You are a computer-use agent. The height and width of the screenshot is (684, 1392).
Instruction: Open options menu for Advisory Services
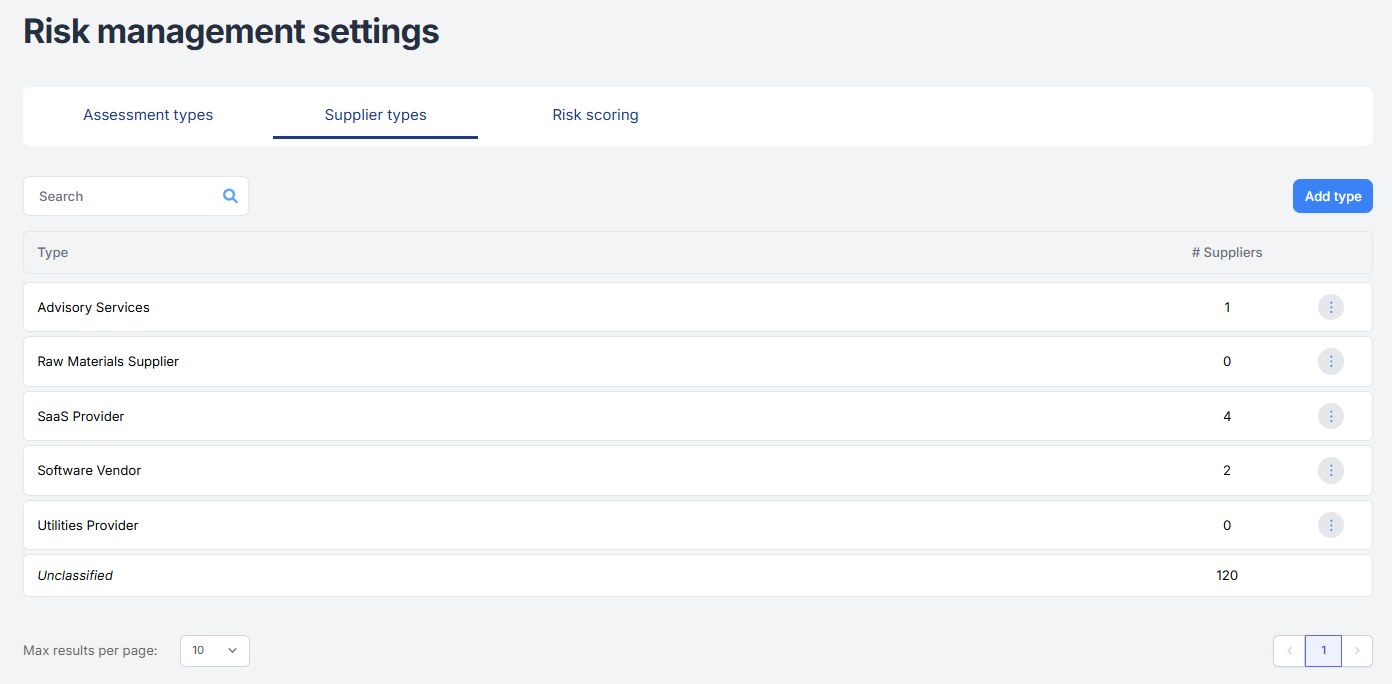coord(1330,307)
